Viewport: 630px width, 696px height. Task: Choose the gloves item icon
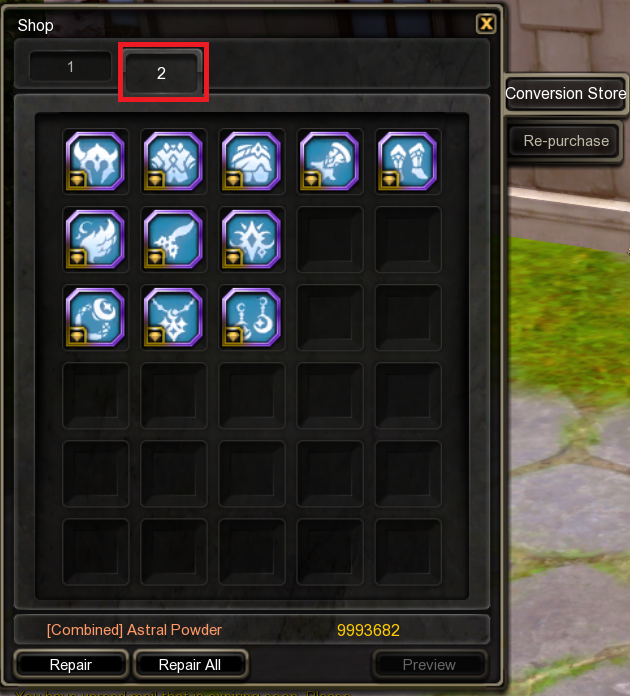tap(330, 161)
